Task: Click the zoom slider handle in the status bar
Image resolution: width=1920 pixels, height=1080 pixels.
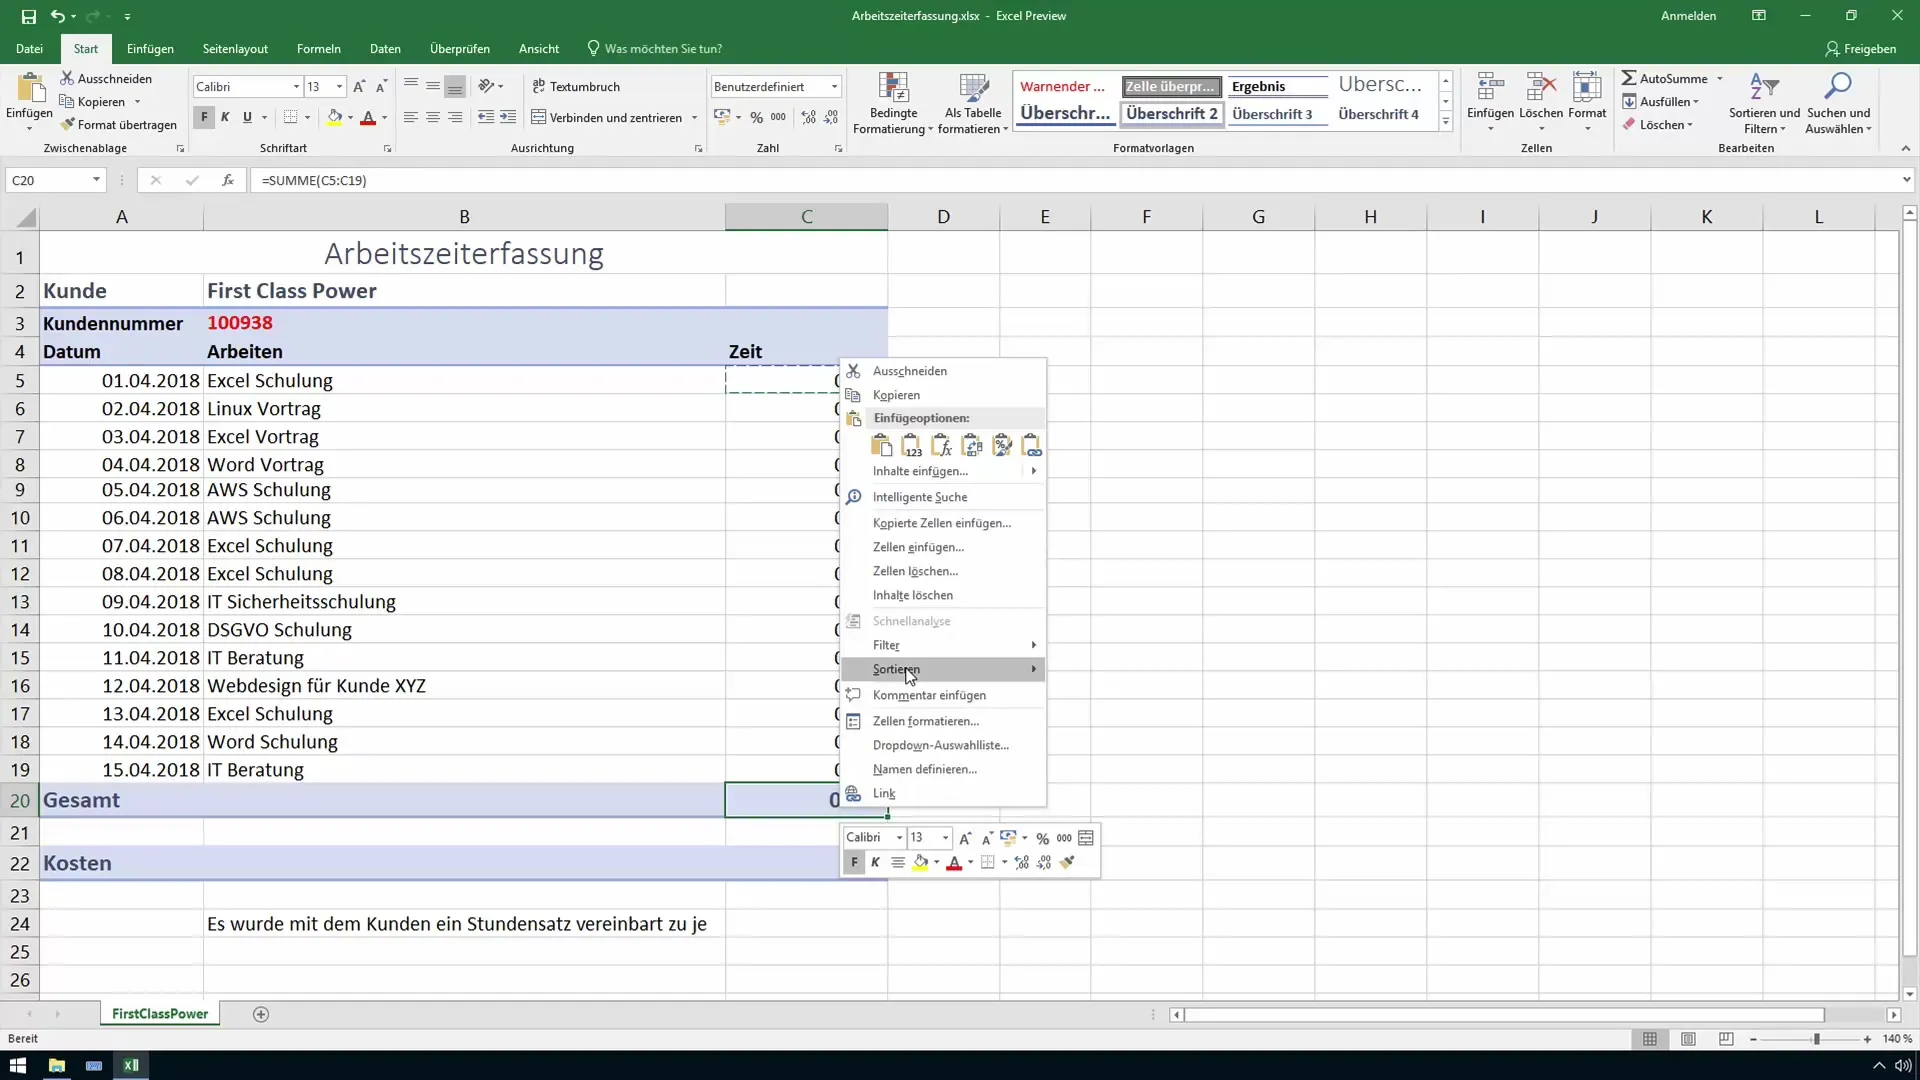Action: pos(1816,1040)
